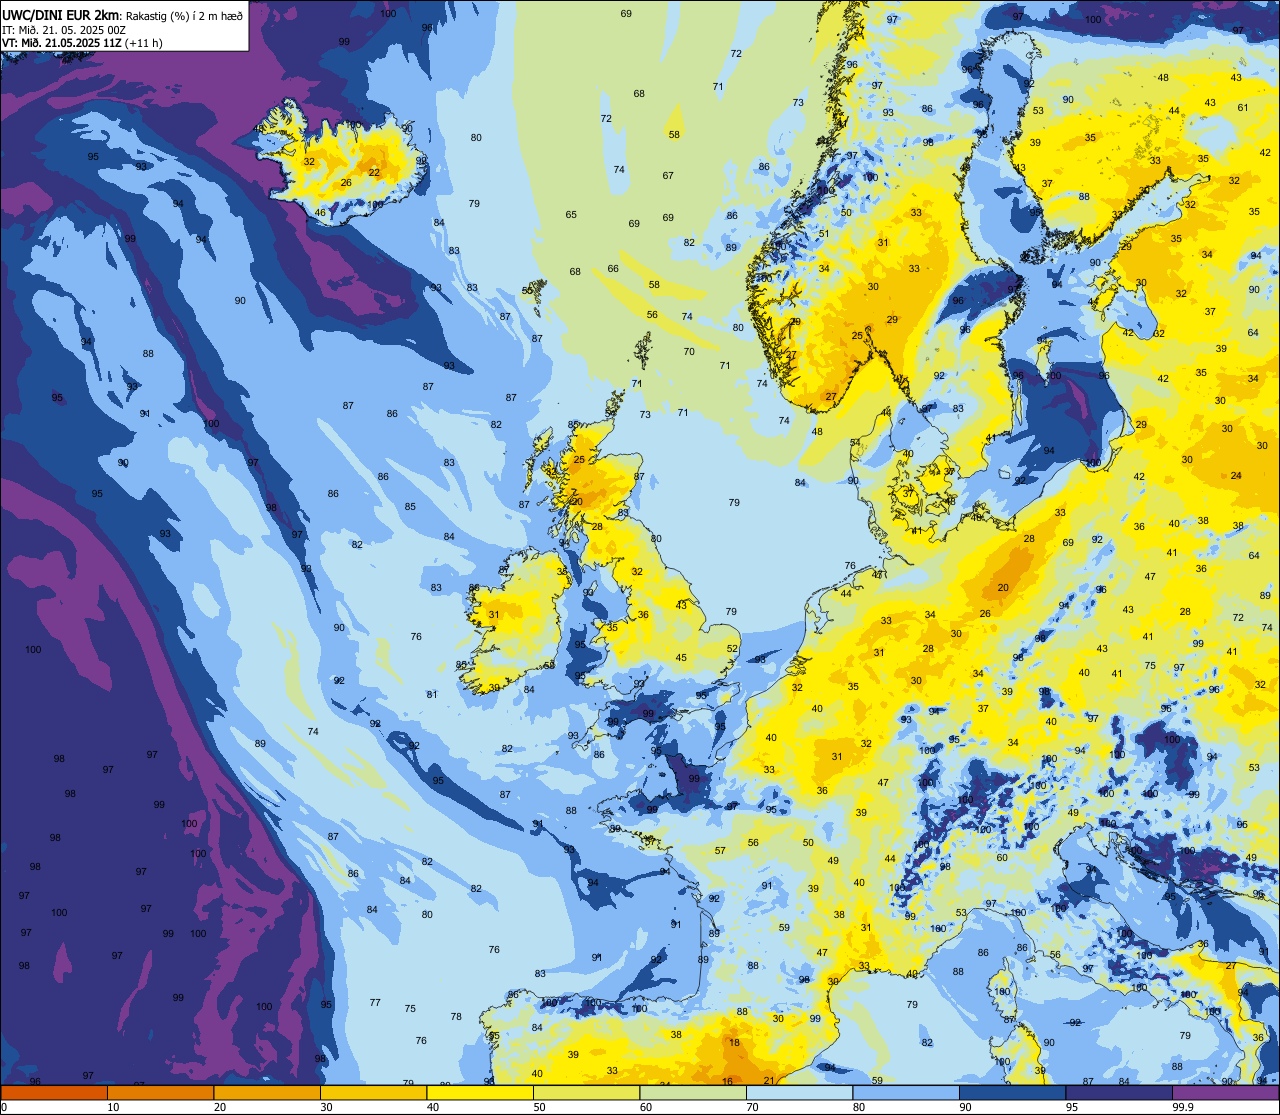1280x1115 pixels.
Task: Click the 20–30 legend color swatch
Action: pos(267,1092)
